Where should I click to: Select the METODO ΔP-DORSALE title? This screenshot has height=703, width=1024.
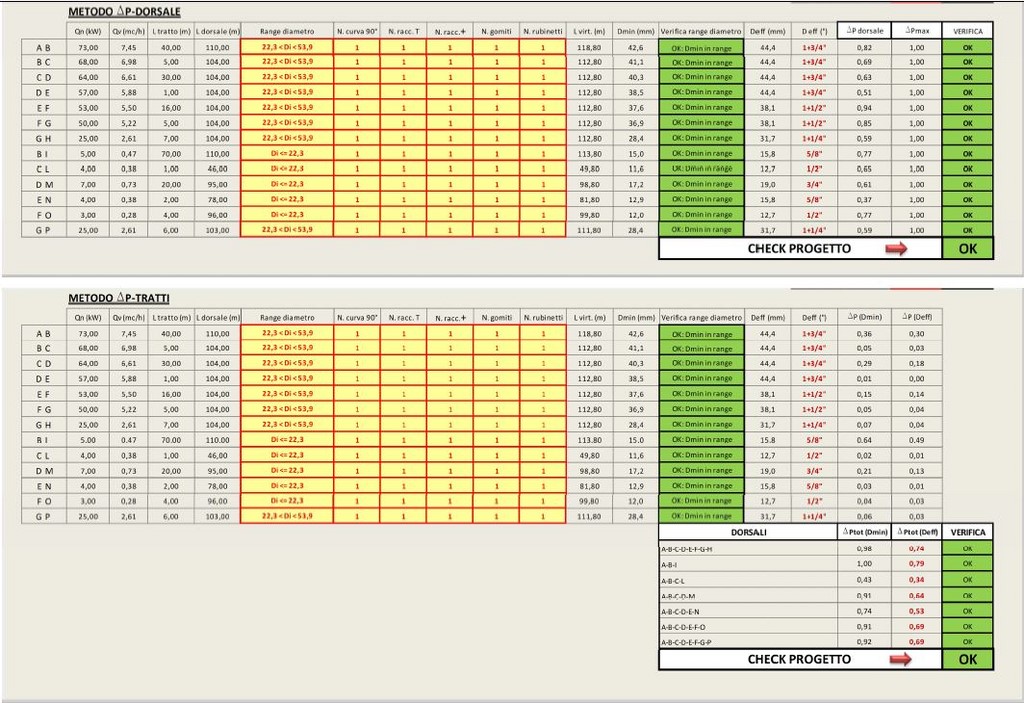pos(124,12)
